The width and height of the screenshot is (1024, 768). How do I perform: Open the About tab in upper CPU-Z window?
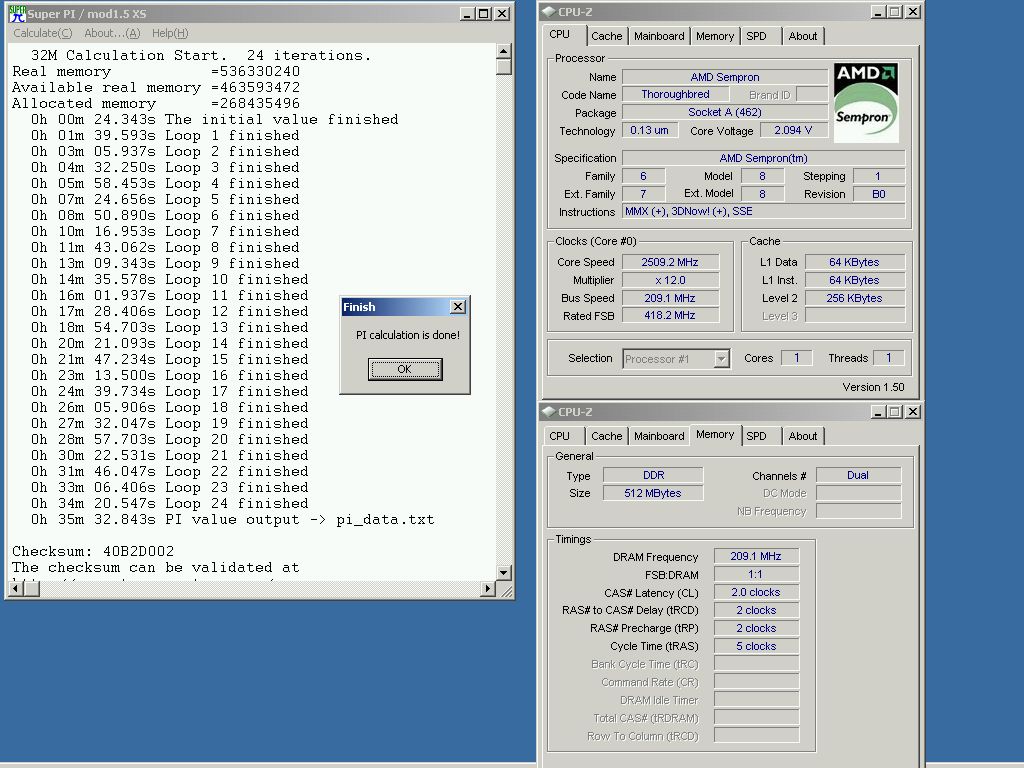click(803, 36)
